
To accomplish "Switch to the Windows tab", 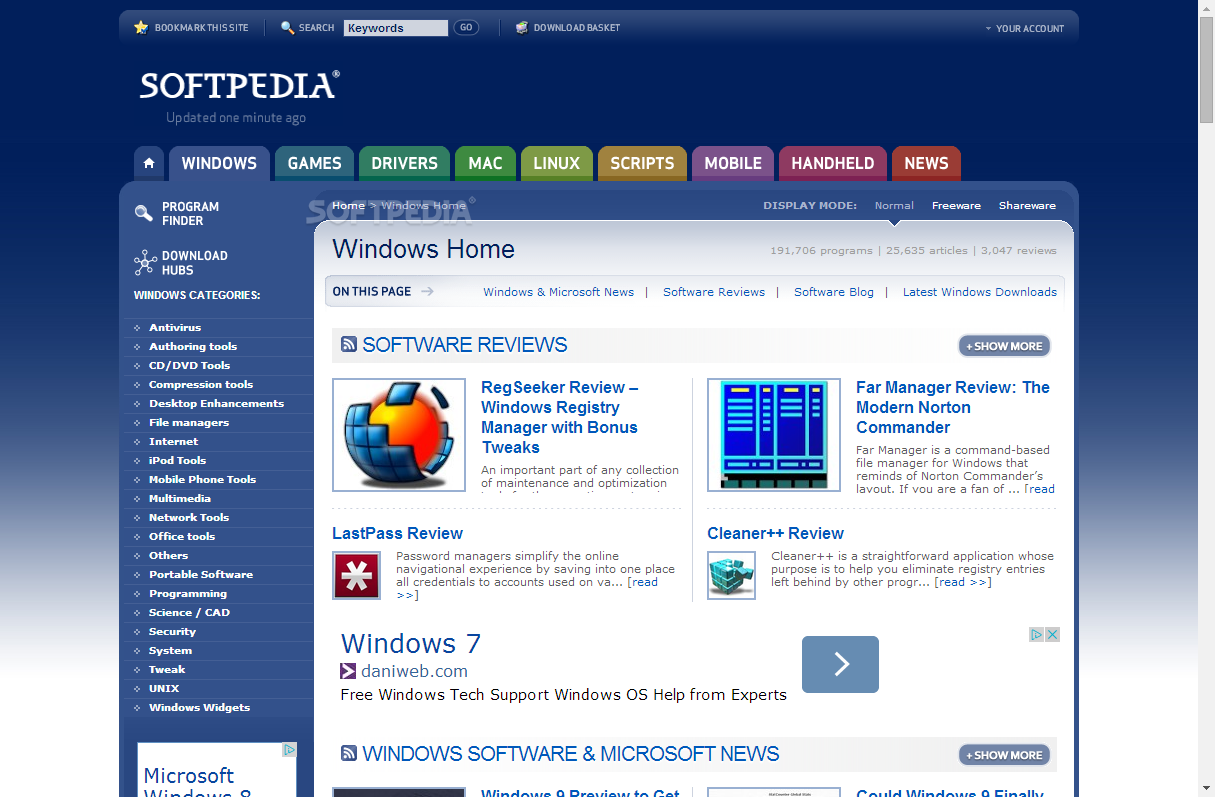I will tap(219, 163).
